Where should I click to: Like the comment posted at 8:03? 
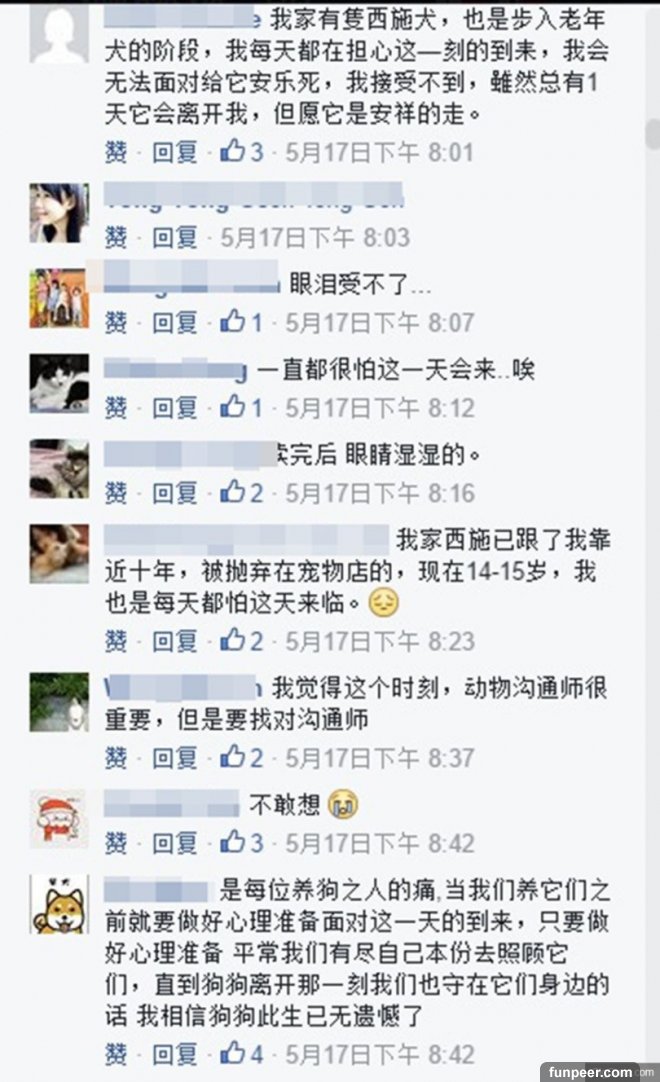pyautogui.click(x=116, y=237)
